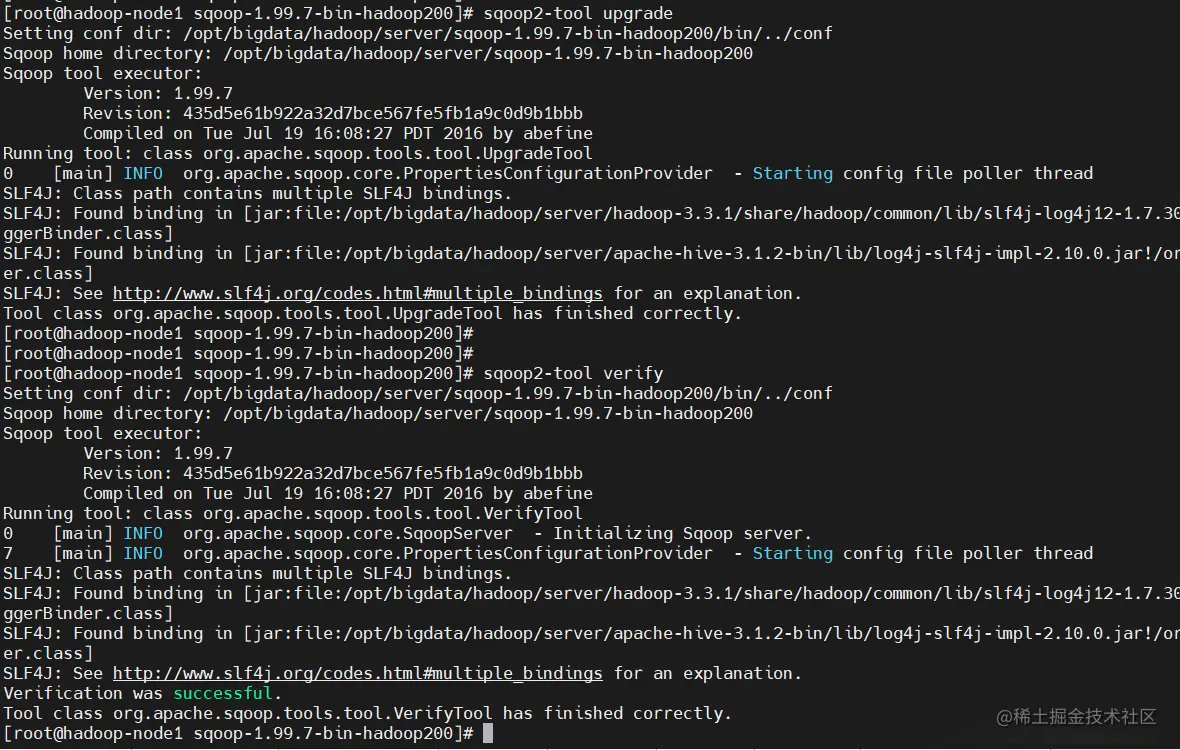
Task: Click INFO label on SqoopServer line
Action: [143, 533]
